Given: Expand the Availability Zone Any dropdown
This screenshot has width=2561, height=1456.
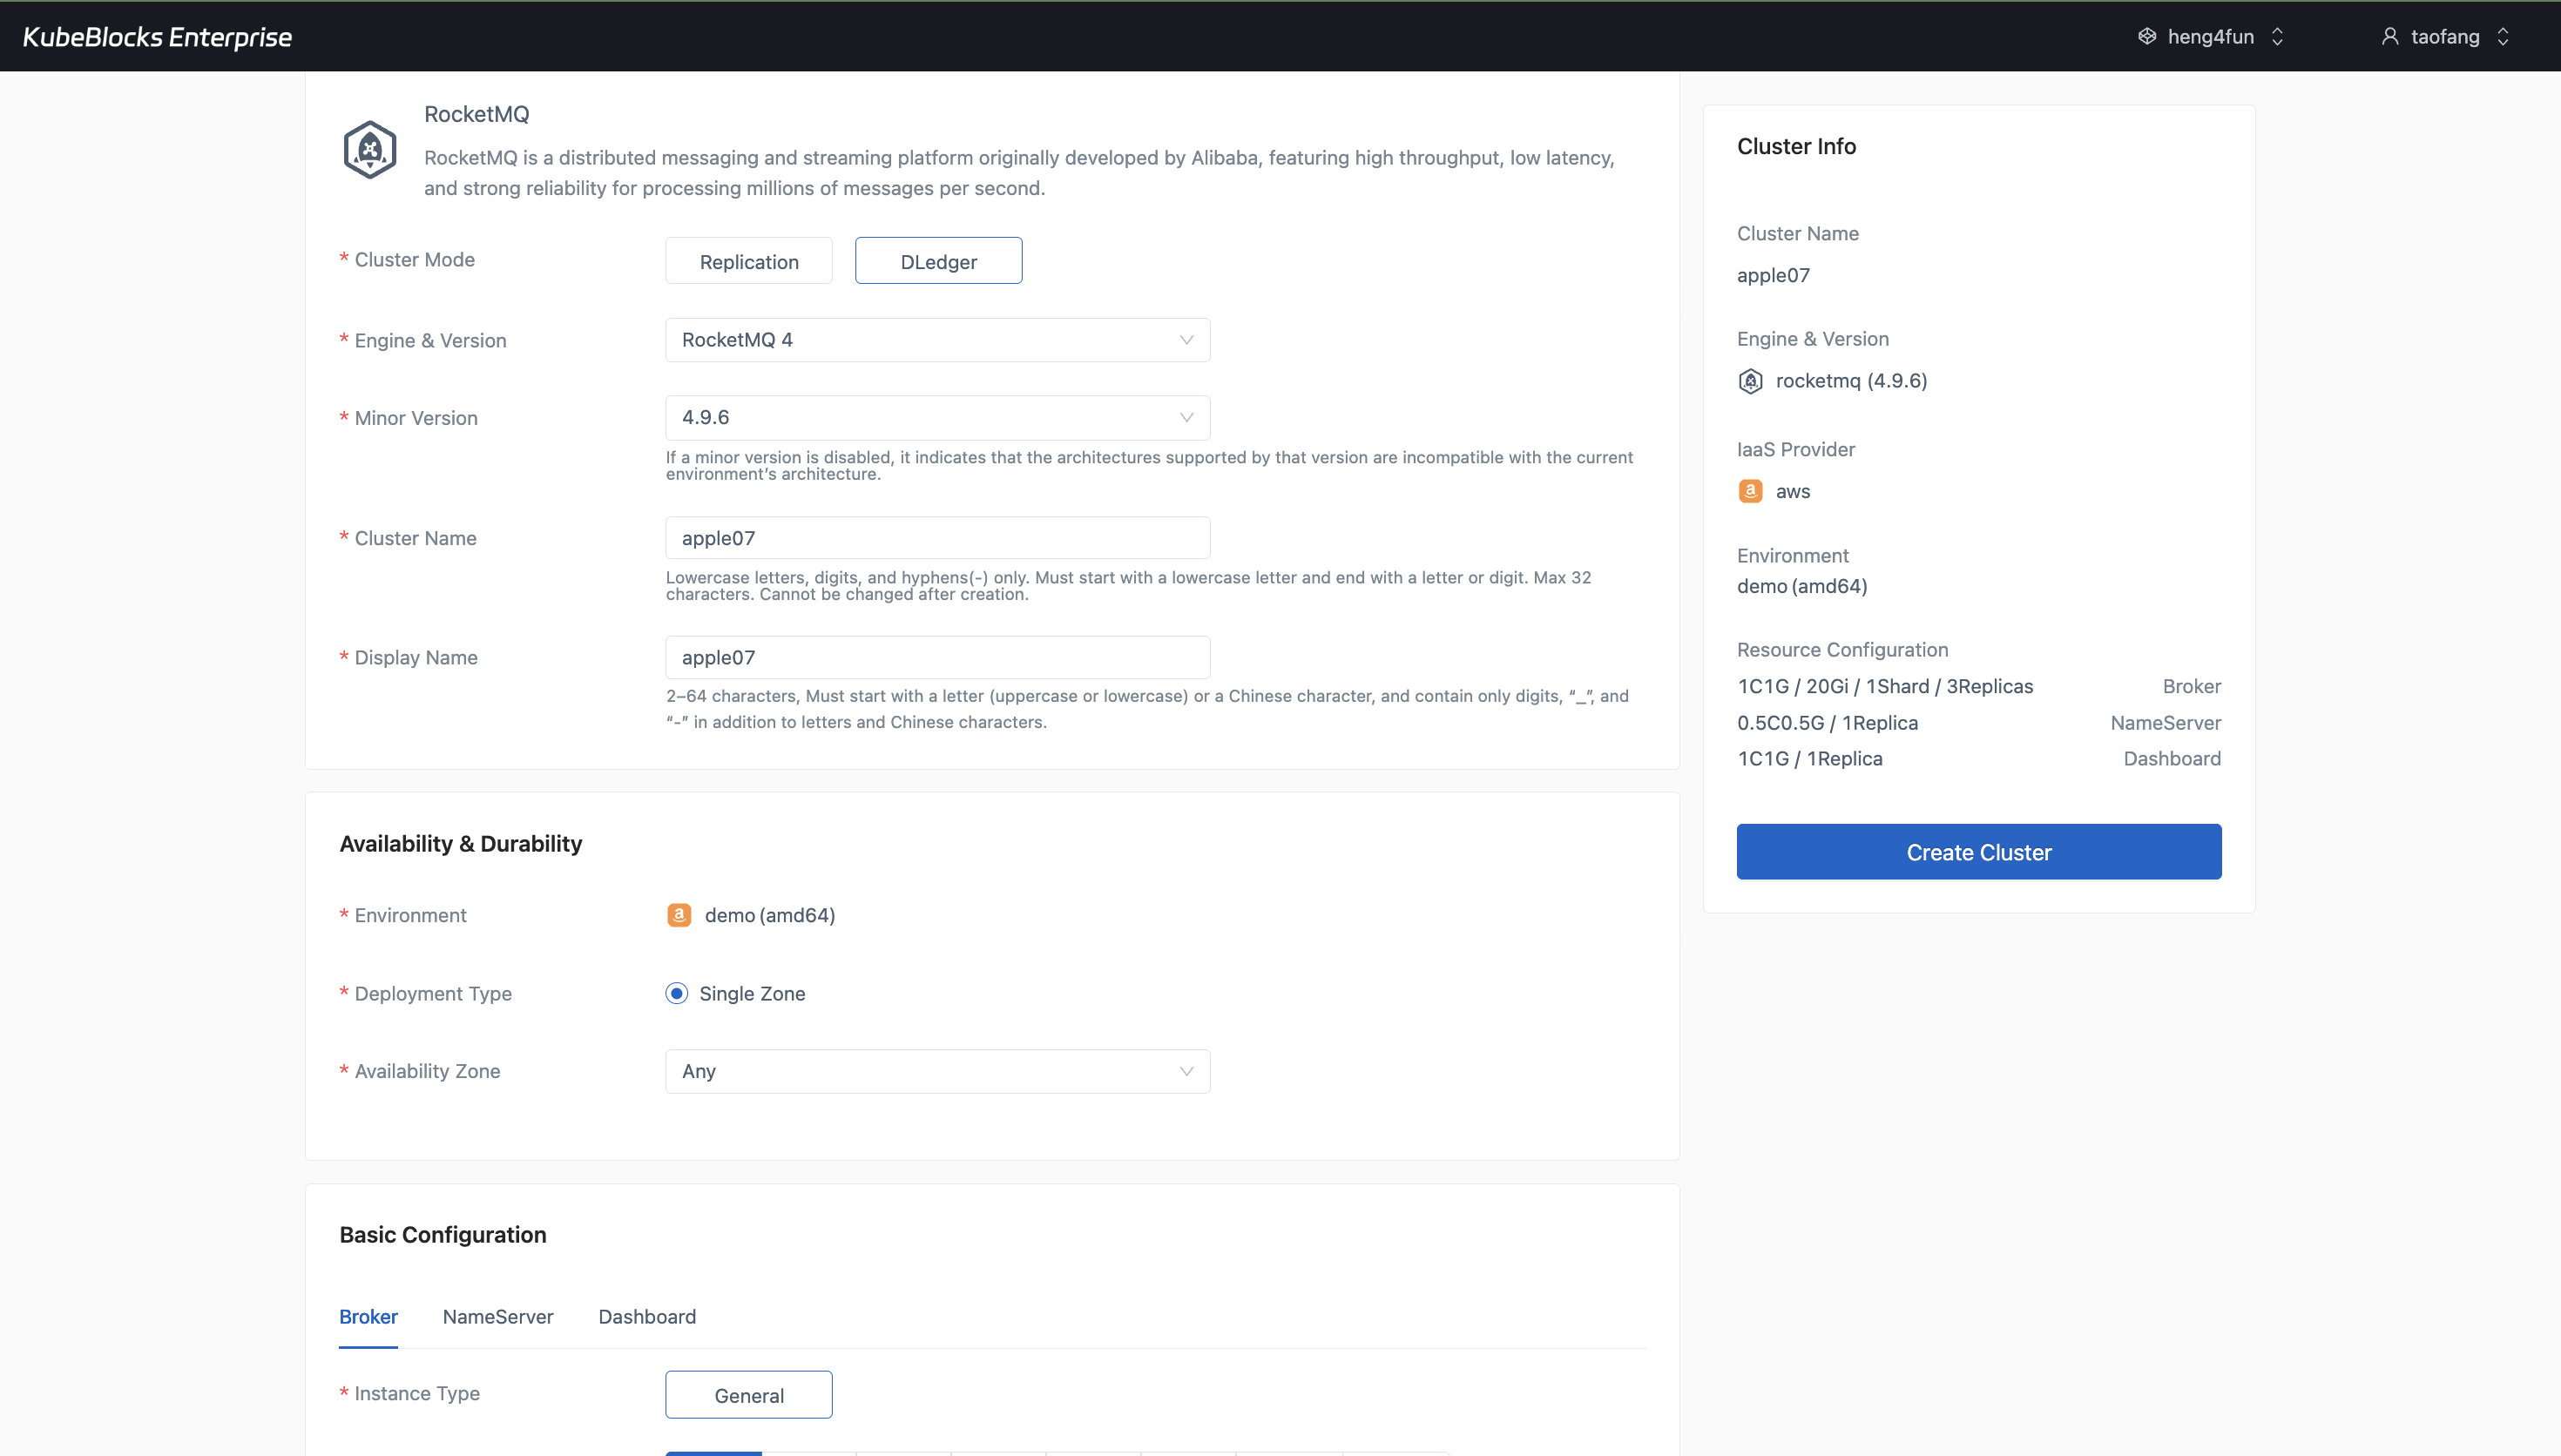Looking at the screenshot, I should [937, 1071].
